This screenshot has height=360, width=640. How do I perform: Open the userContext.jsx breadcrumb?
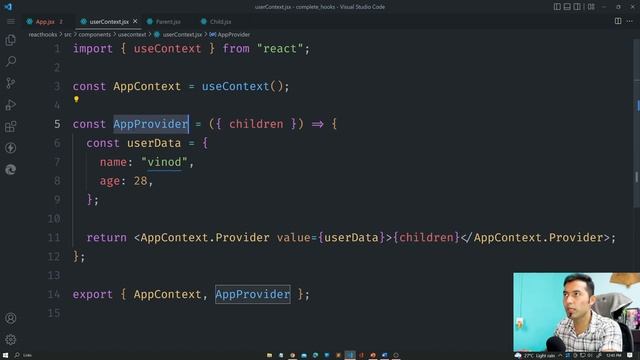pos(178,35)
